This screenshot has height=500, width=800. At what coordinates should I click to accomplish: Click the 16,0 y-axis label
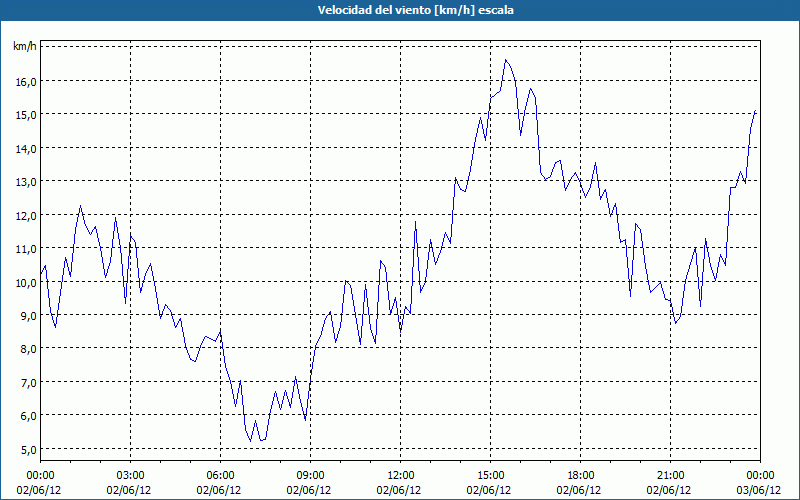tap(25, 82)
